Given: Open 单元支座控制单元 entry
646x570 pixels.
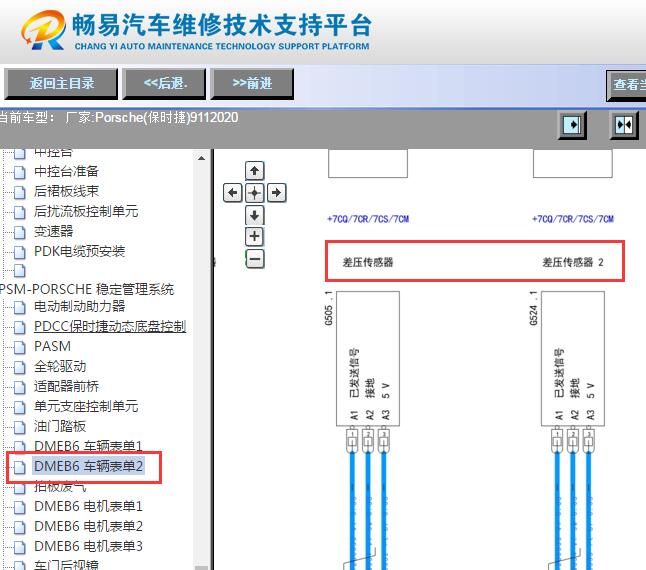Looking at the screenshot, I should click(86, 406).
